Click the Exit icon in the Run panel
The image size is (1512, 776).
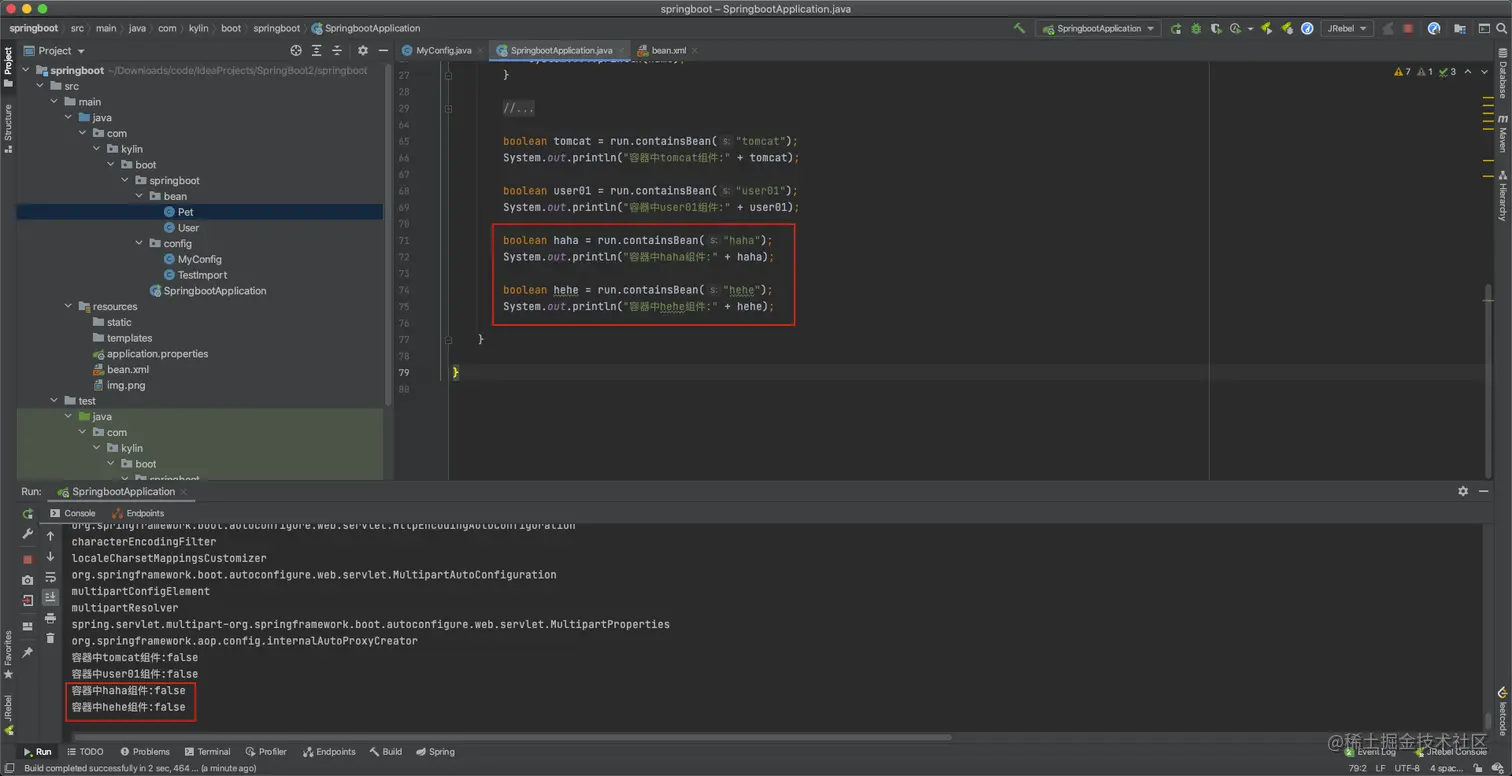coord(28,601)
